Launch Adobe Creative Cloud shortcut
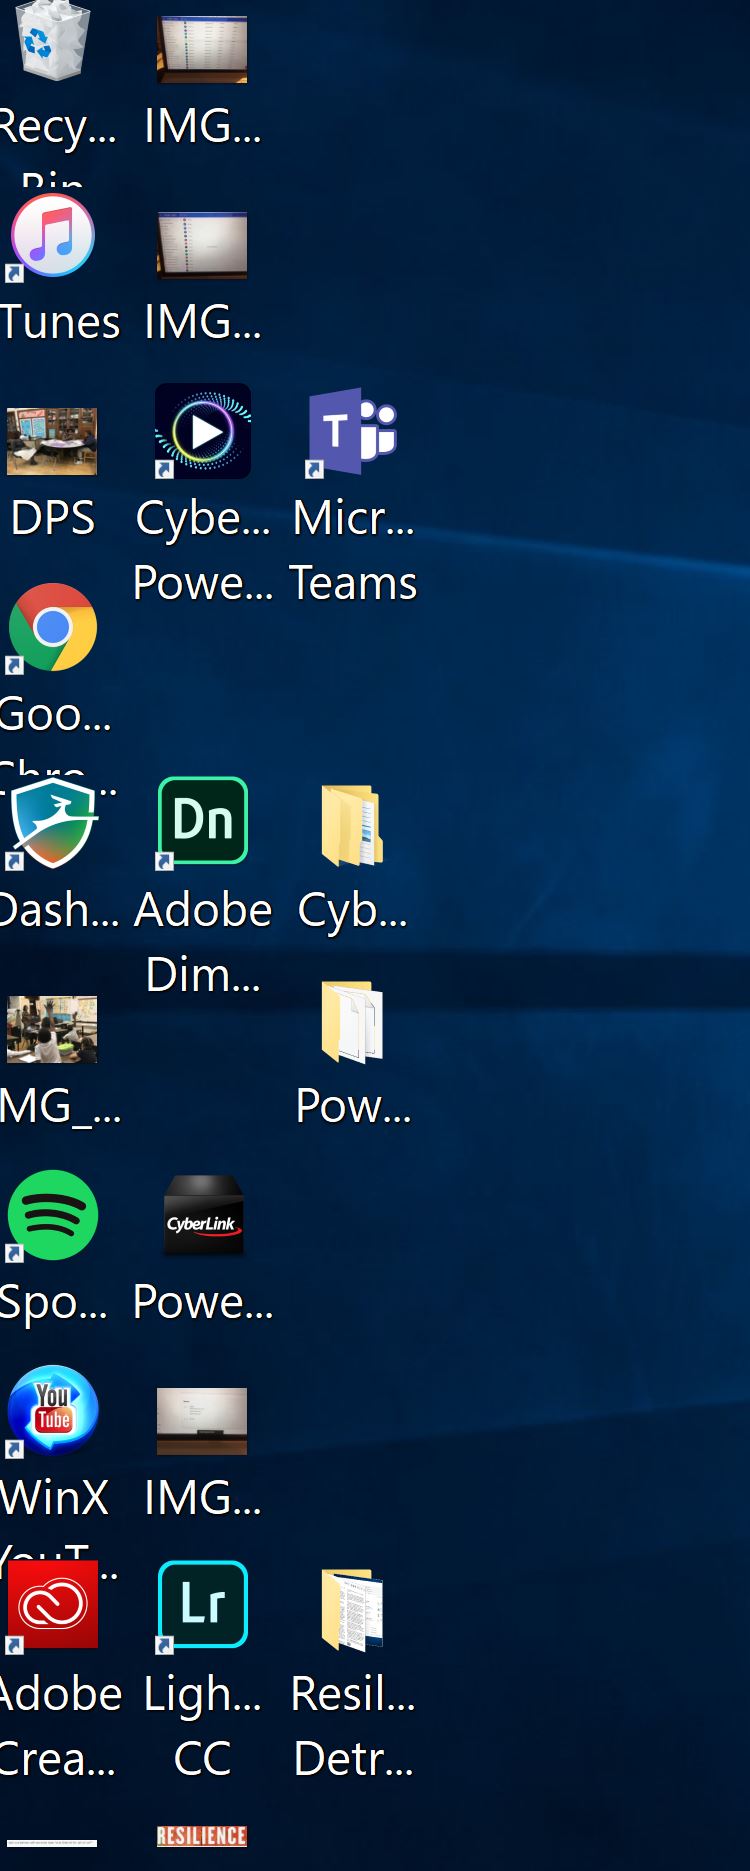This screenshot has width=750, height=1871. (x=53, y=1604)
